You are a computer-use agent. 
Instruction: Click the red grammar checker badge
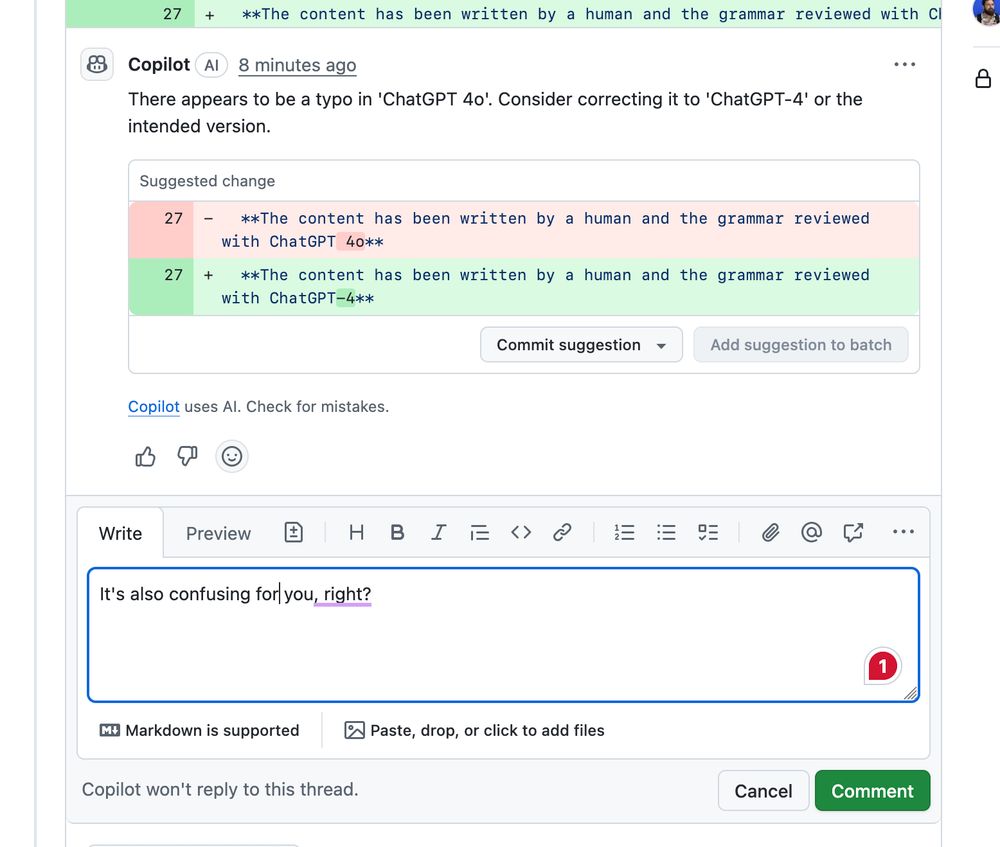(x=883, y=667)
